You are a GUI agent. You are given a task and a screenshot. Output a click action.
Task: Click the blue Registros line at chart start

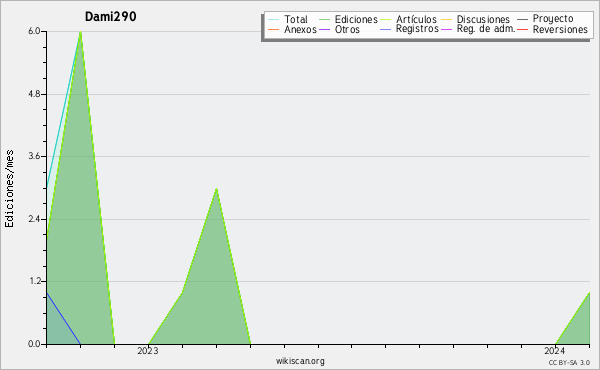[x=63, y=318]
